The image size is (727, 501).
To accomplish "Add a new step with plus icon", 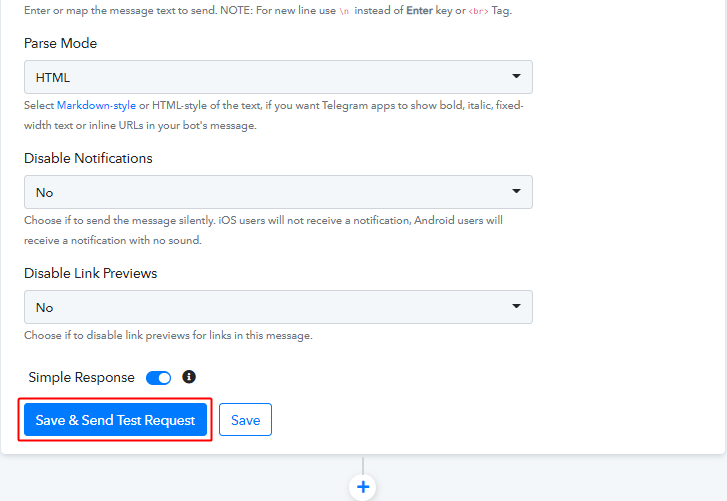I will coord(363,487).
